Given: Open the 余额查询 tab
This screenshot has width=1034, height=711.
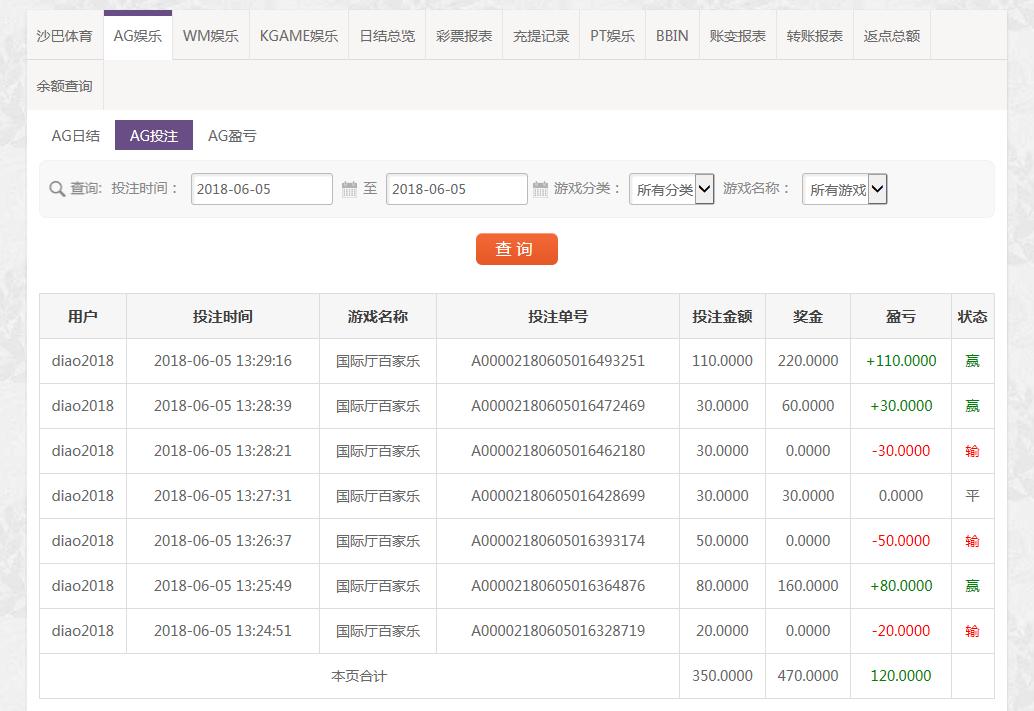Looking at the screenshot, I should point(65,86).
